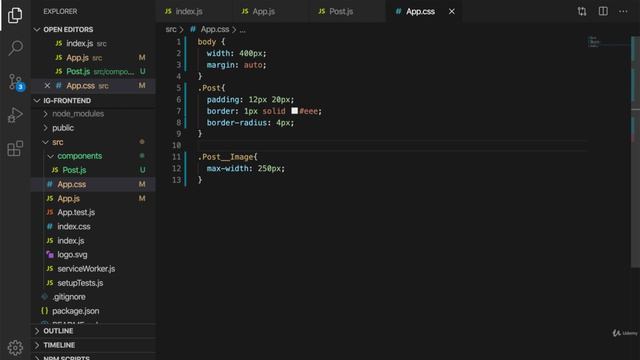
Task: Open the Manage gear settings icon
Action: [x=15, y=347]
